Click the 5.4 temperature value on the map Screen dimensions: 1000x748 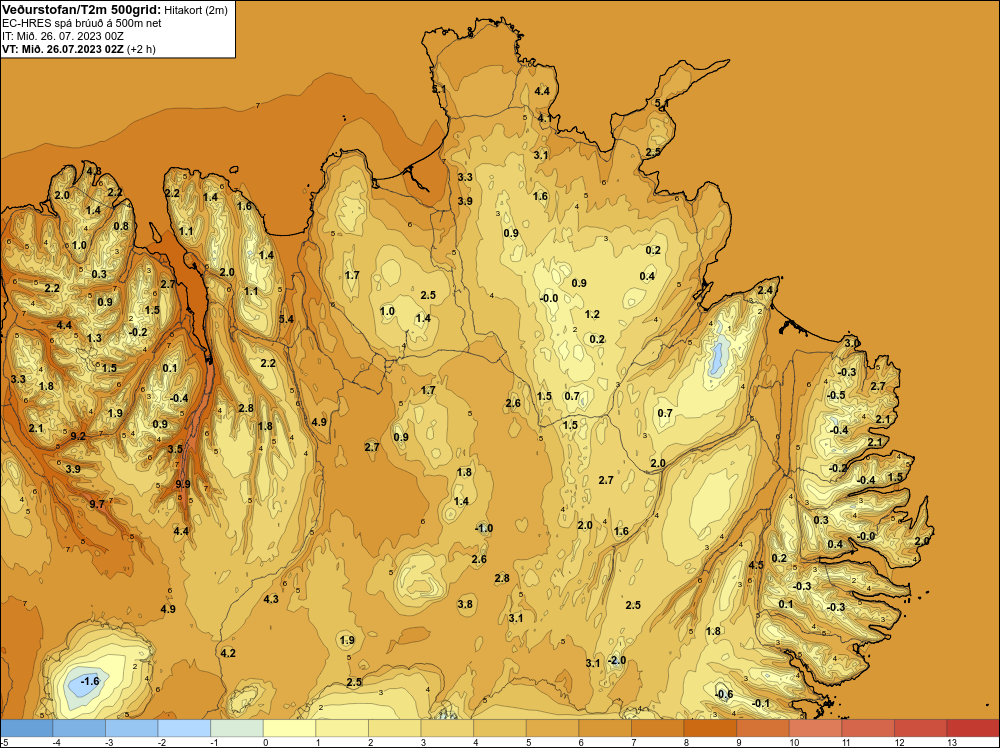point(286,319)
